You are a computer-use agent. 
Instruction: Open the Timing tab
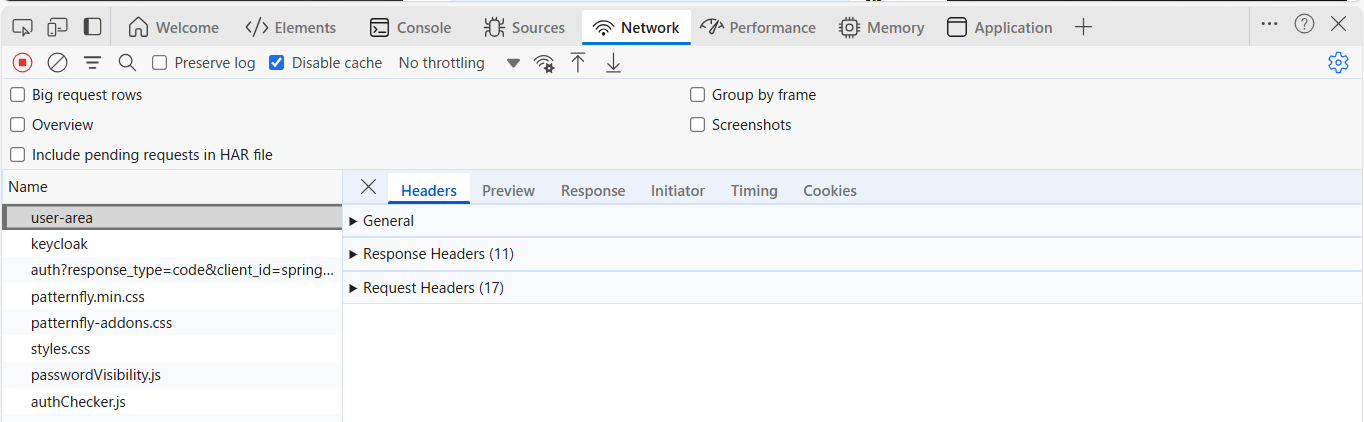(754, 190)
